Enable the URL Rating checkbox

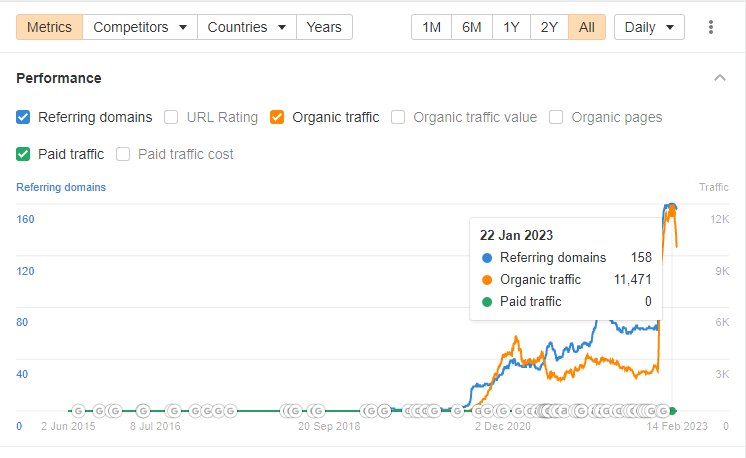[x=172, y=117]
